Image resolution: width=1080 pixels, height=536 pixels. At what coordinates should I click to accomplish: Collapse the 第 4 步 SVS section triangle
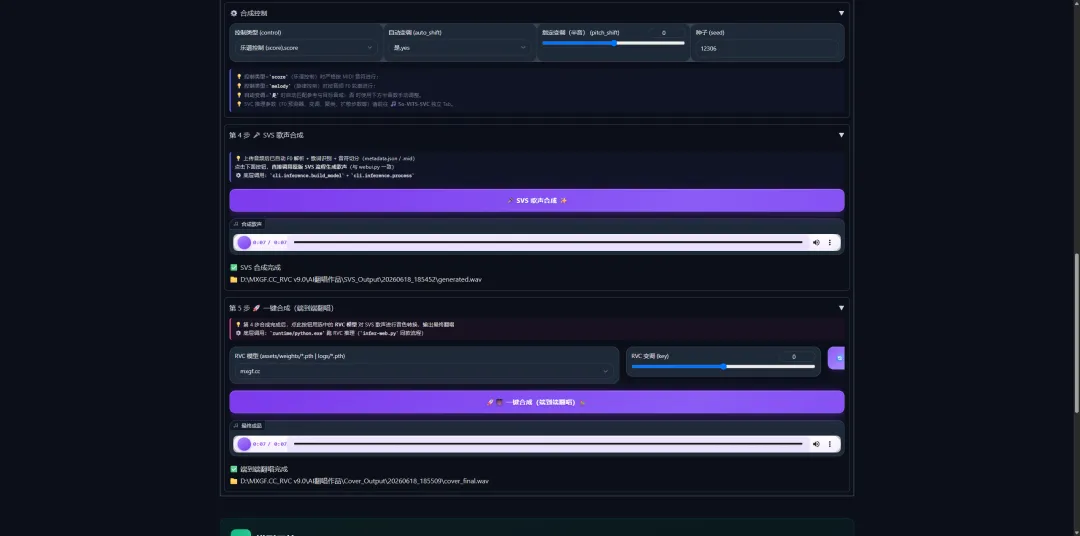point(841,135)
